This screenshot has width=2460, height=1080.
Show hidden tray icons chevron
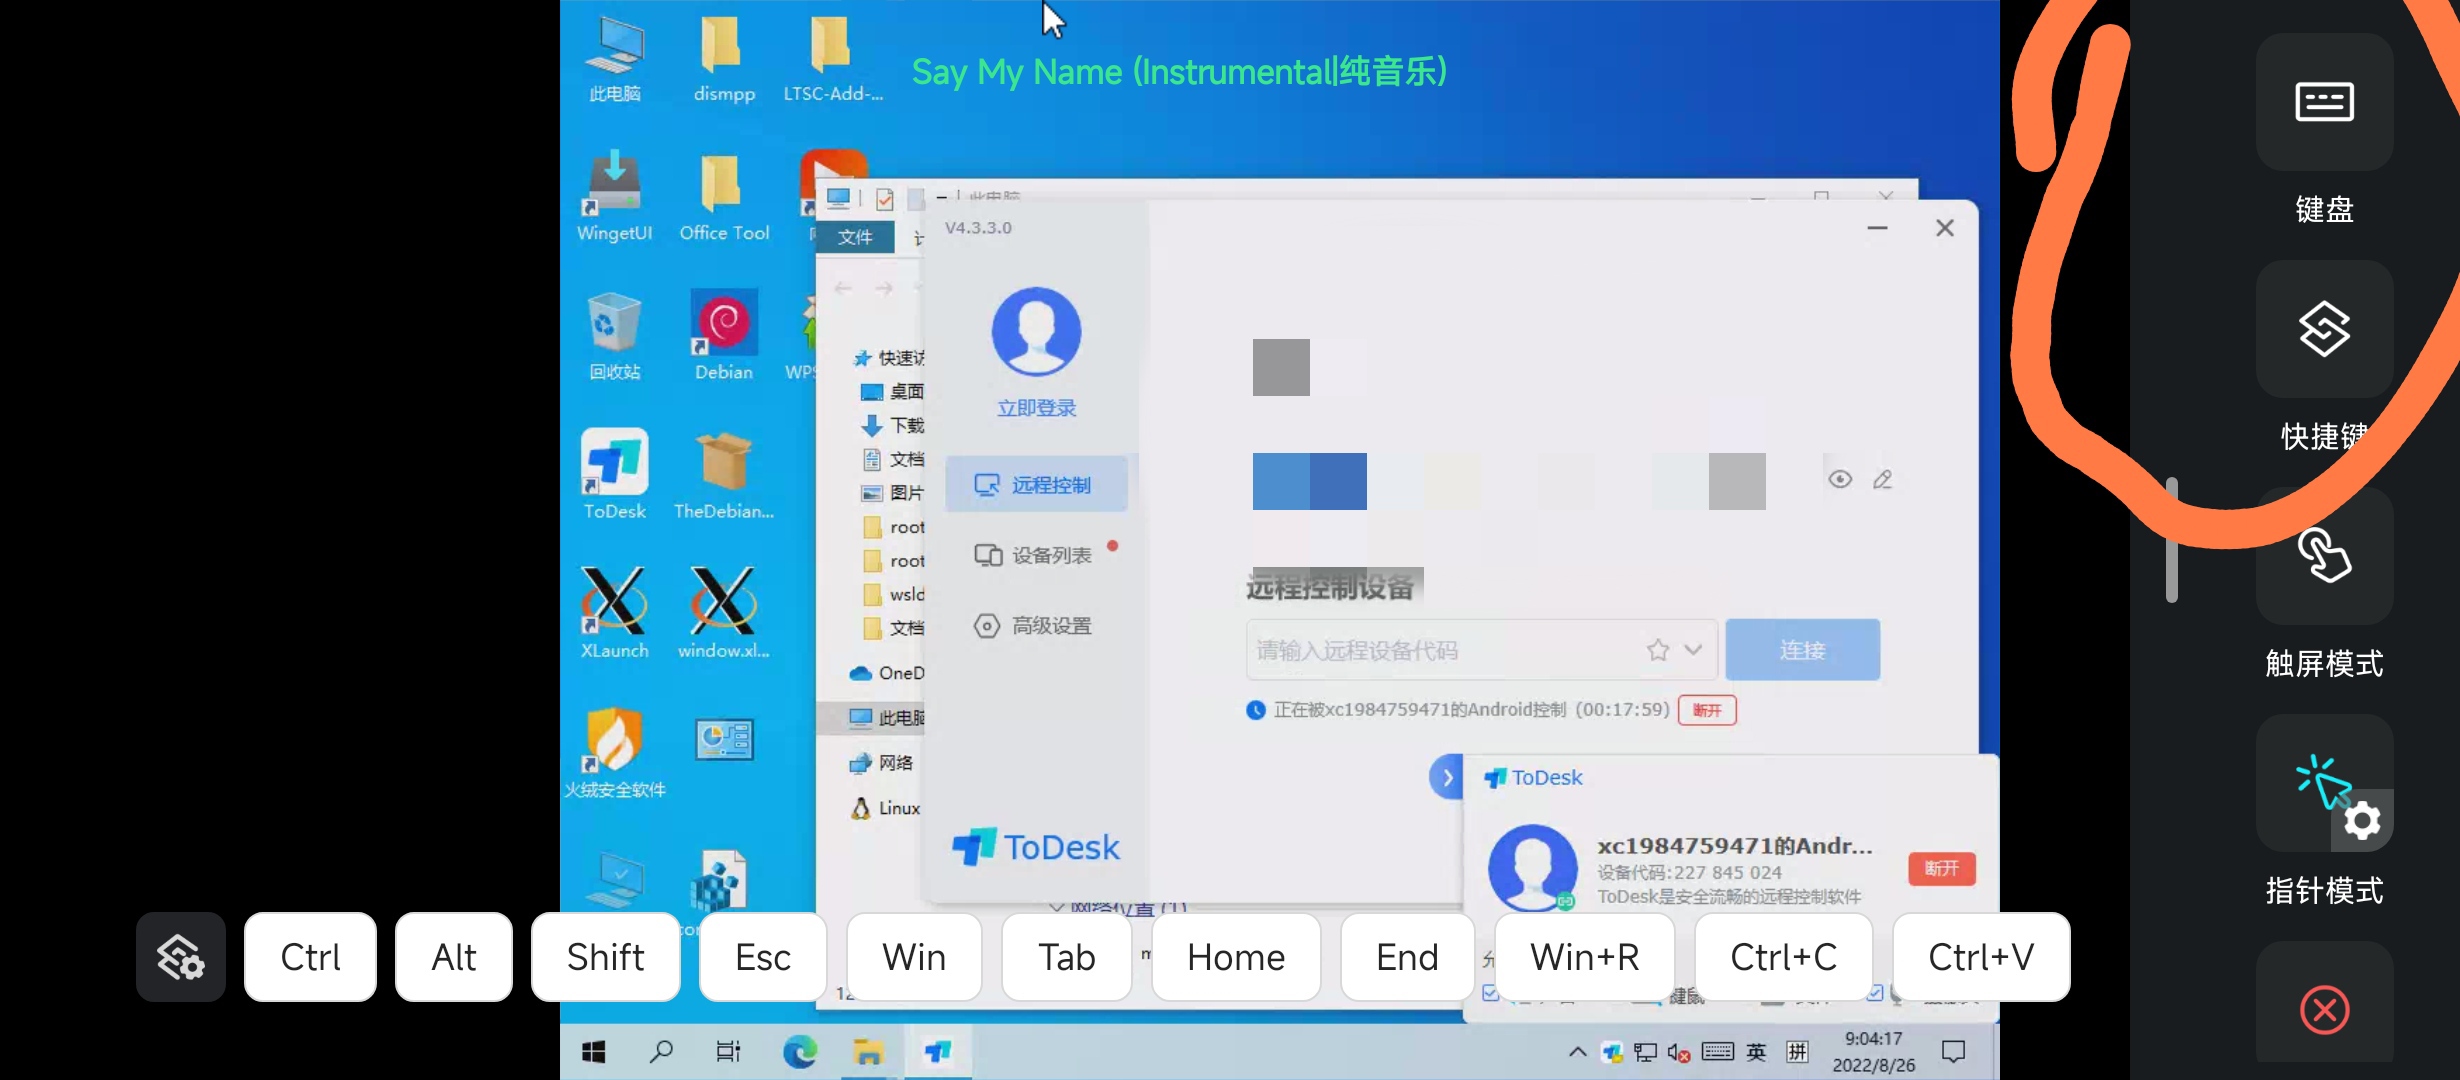pyautogui.click(x=1577, y=1051)
